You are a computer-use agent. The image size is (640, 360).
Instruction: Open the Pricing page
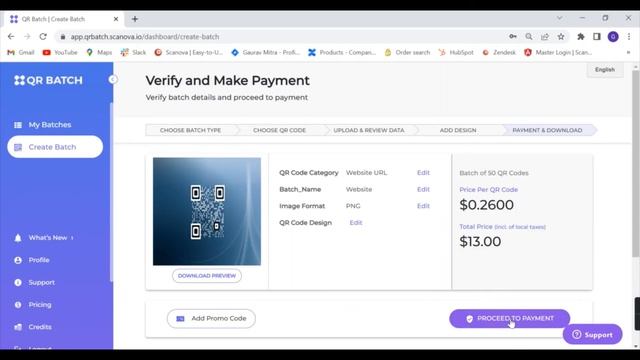coord(40,305)
